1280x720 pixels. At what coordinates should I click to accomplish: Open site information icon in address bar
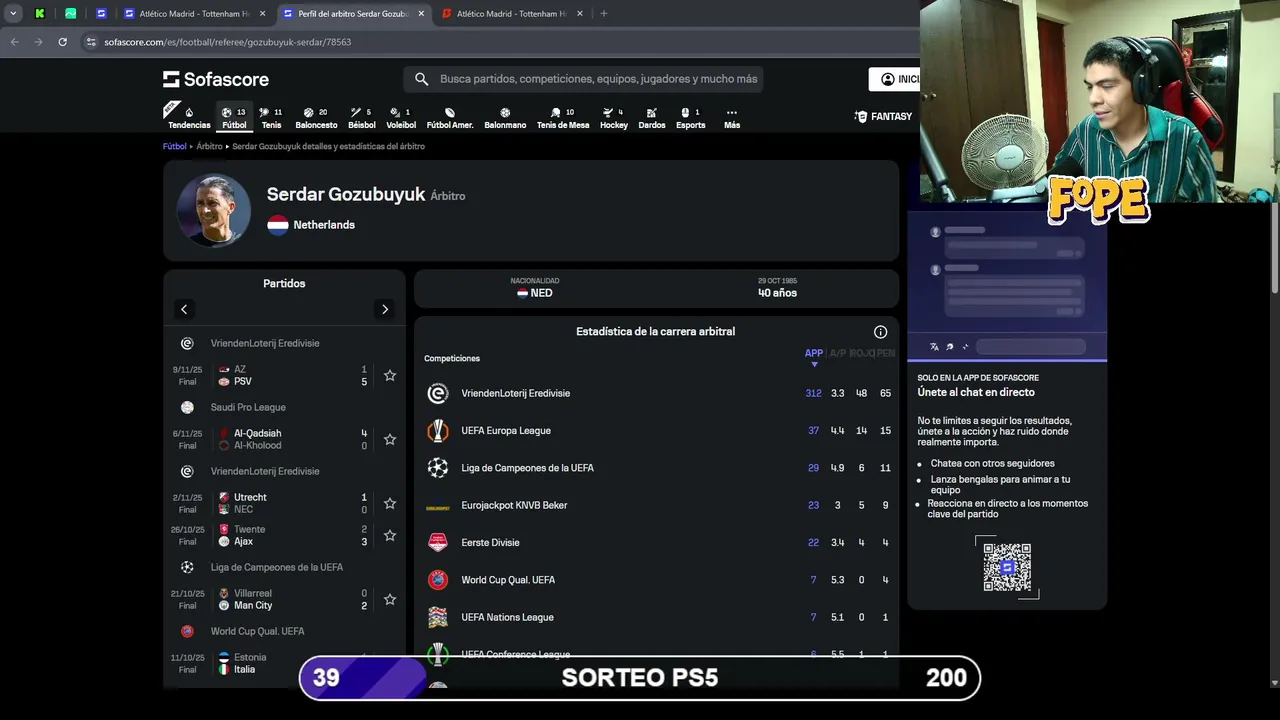91,42
